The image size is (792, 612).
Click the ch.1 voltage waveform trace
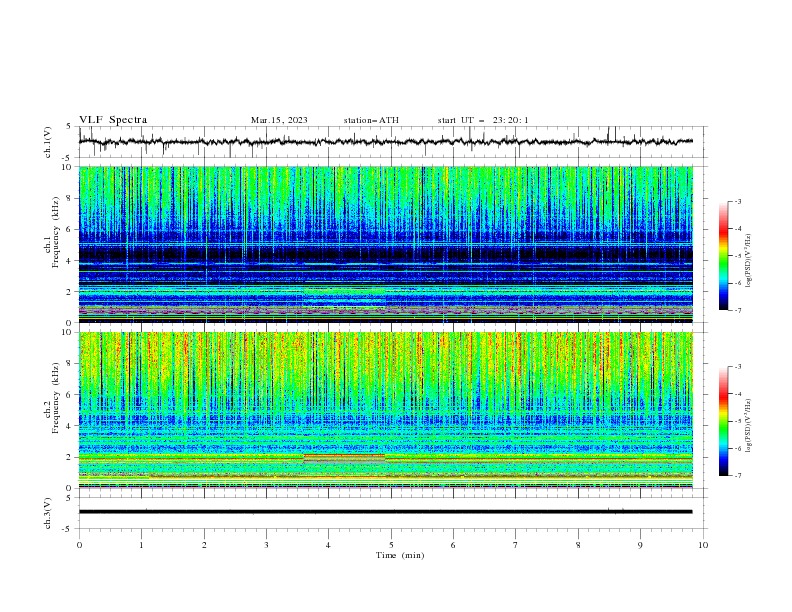point(385,142)
